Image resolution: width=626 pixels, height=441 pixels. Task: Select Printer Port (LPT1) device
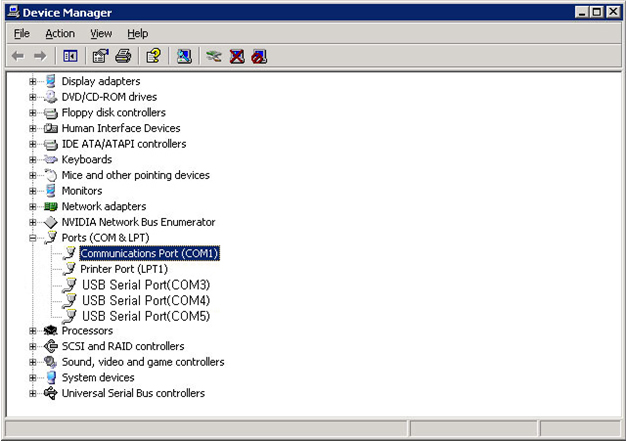[x=123, y=269]
